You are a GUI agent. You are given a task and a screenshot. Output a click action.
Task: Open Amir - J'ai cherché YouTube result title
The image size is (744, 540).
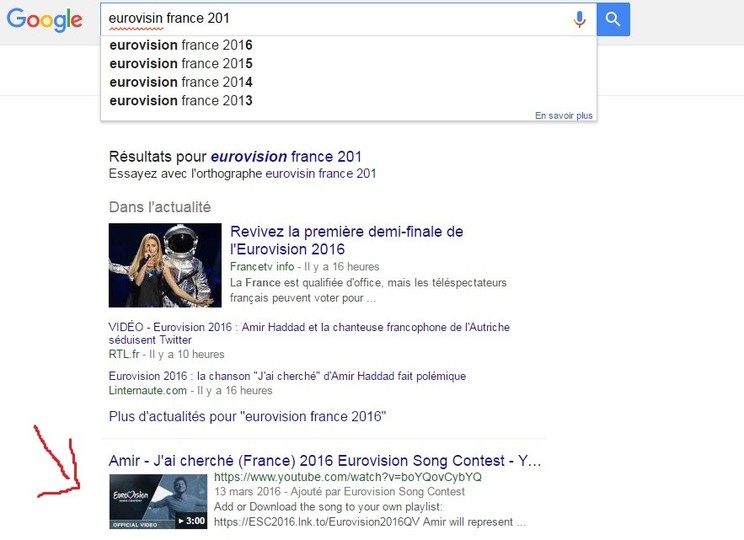tap(325, 460)
